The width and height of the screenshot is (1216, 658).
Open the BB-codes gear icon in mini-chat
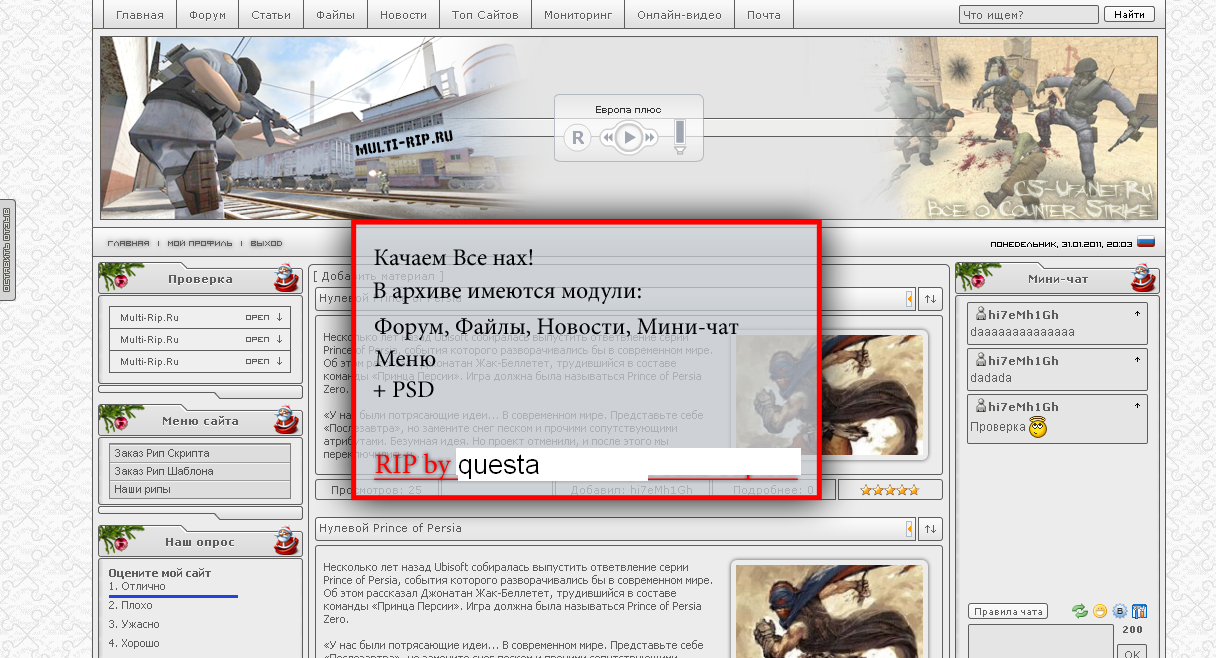point(1120,611)
